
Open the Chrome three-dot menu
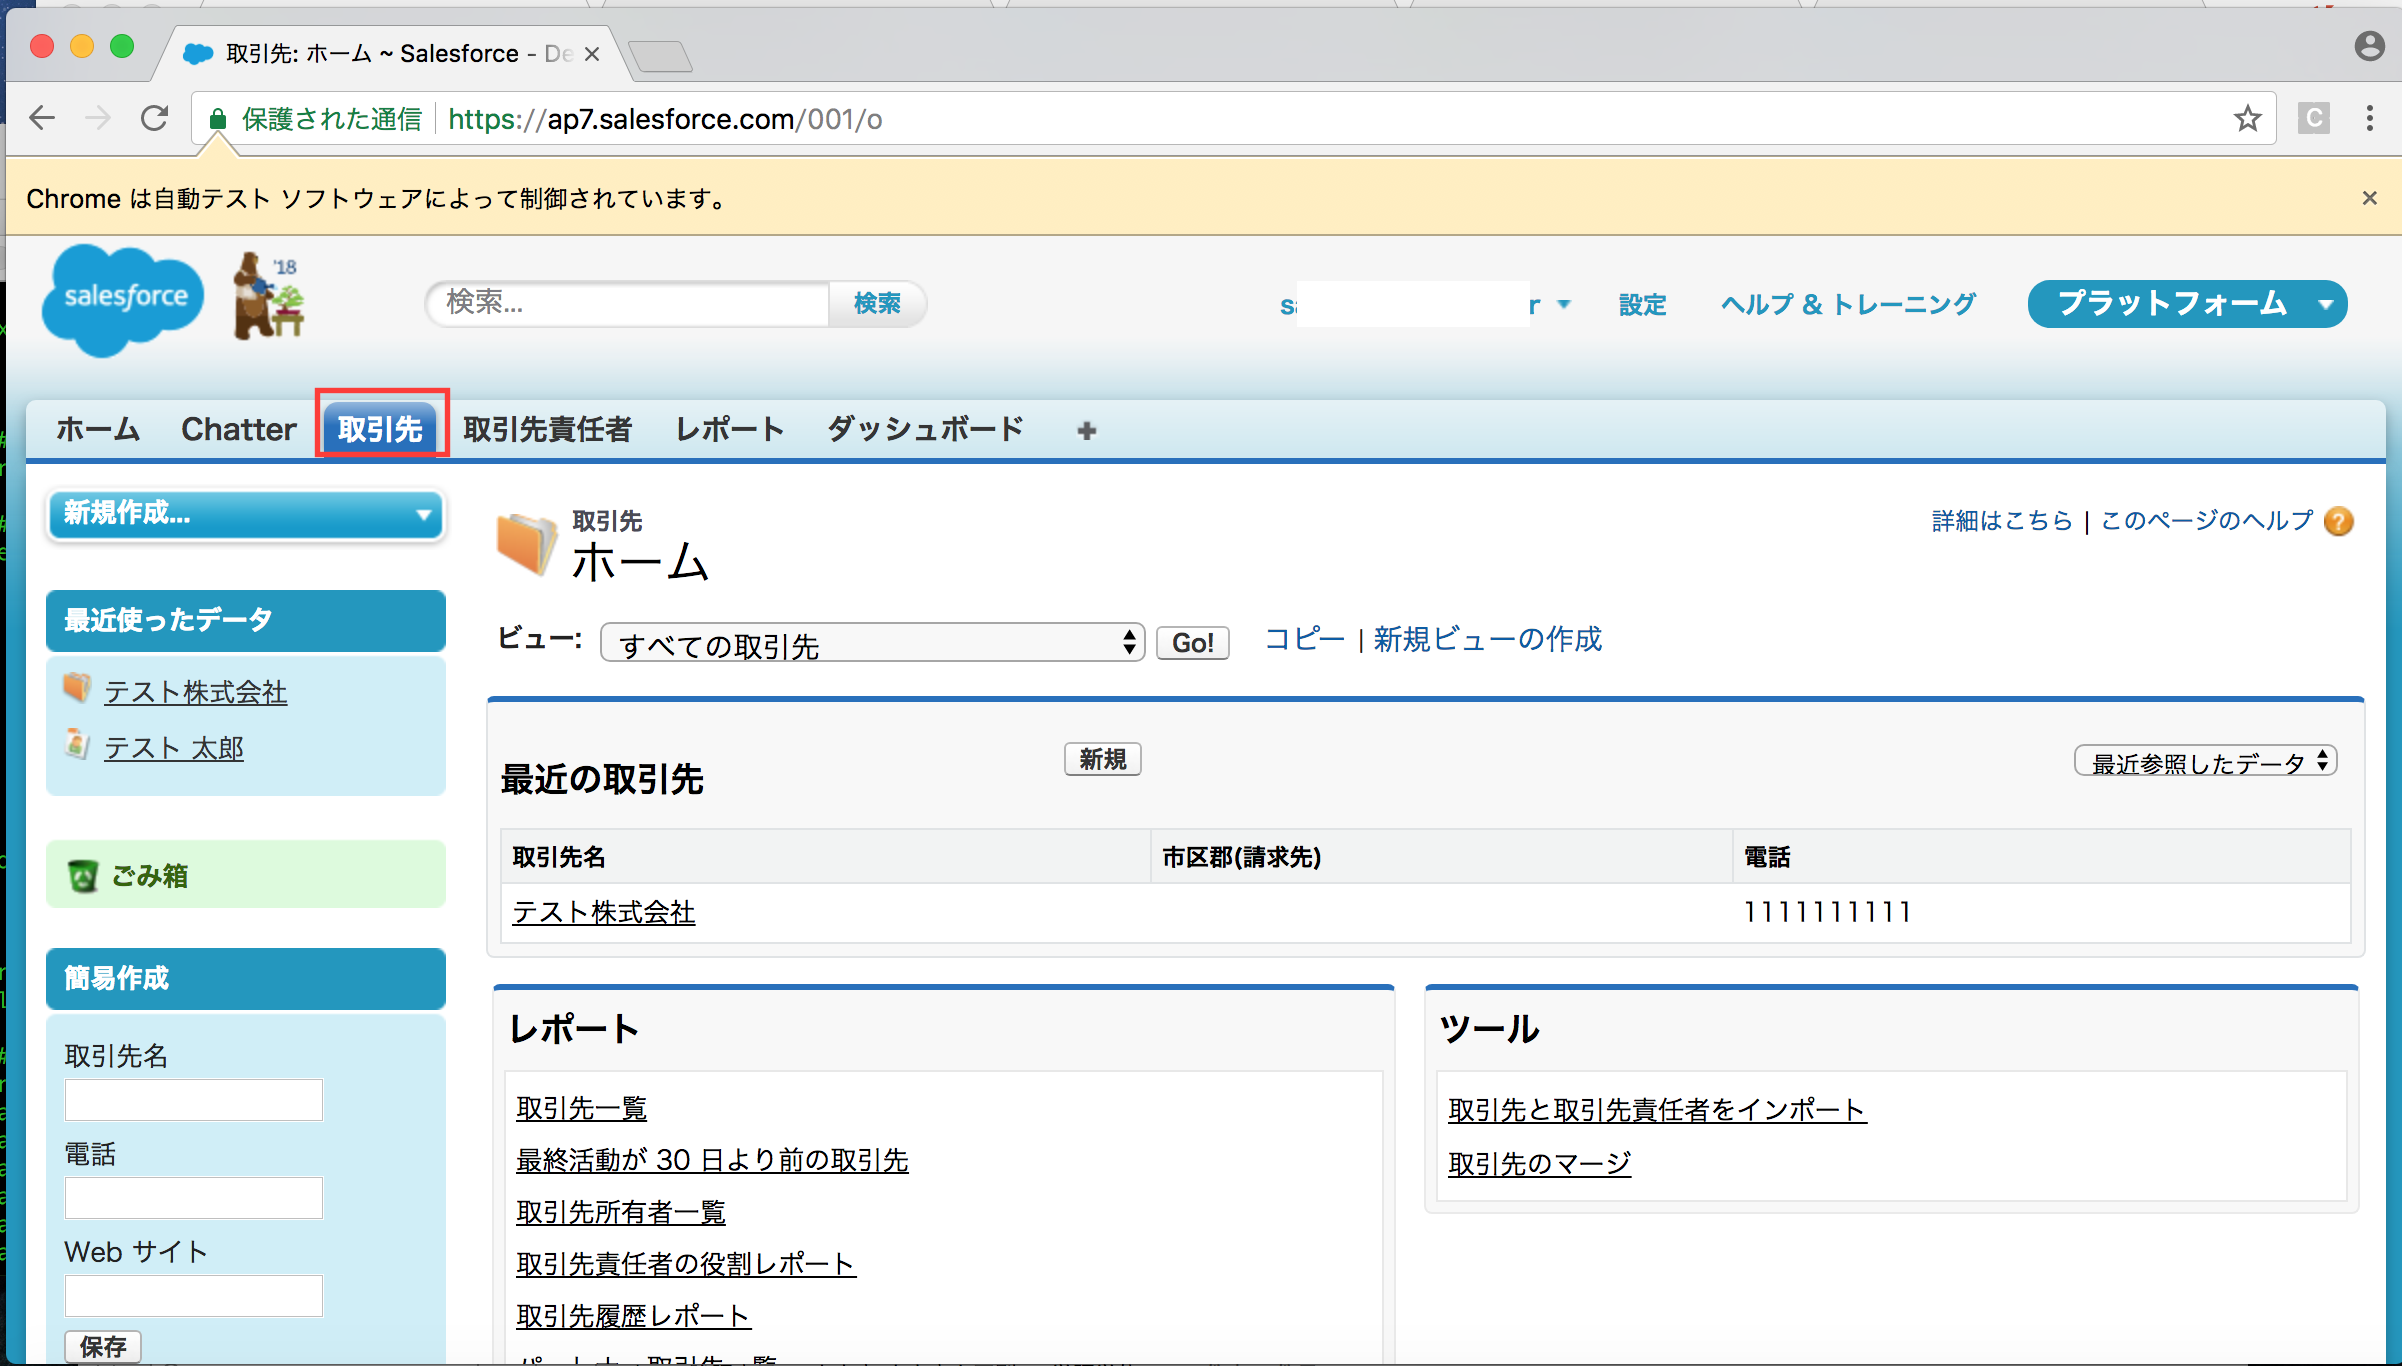pos(2369,118)
